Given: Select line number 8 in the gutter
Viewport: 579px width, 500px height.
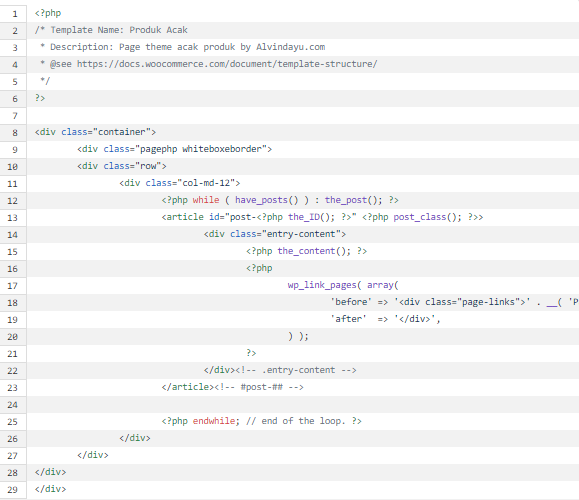Looking at the screenshot, I should point(15,133).
